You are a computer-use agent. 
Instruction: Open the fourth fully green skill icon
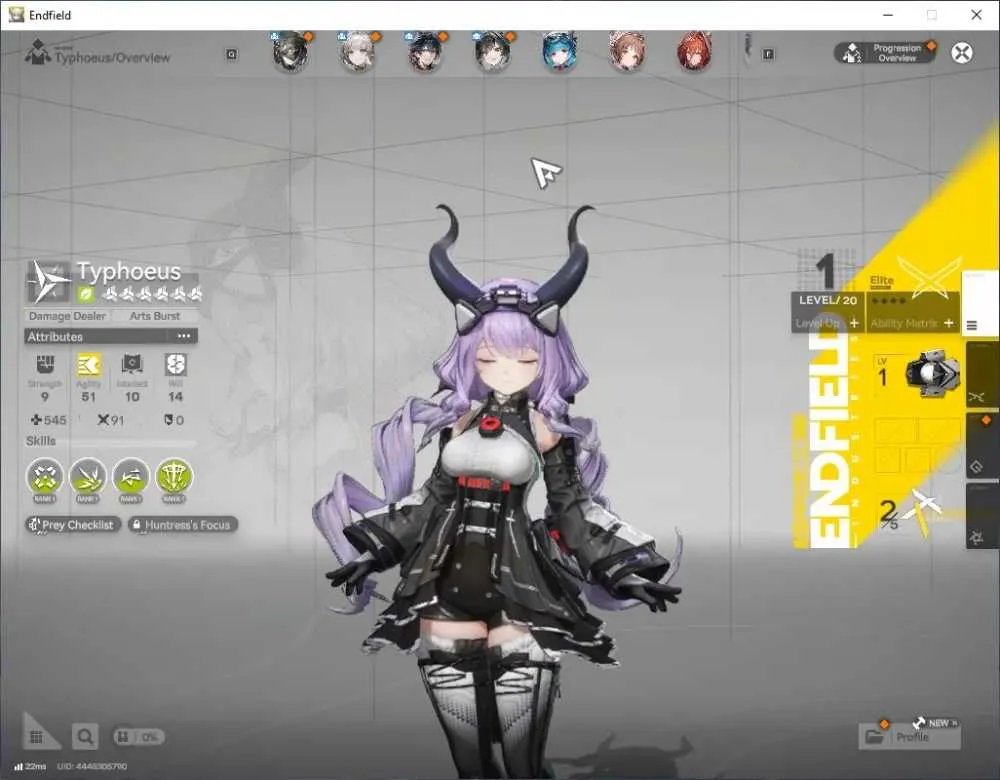tap(174, 477)
